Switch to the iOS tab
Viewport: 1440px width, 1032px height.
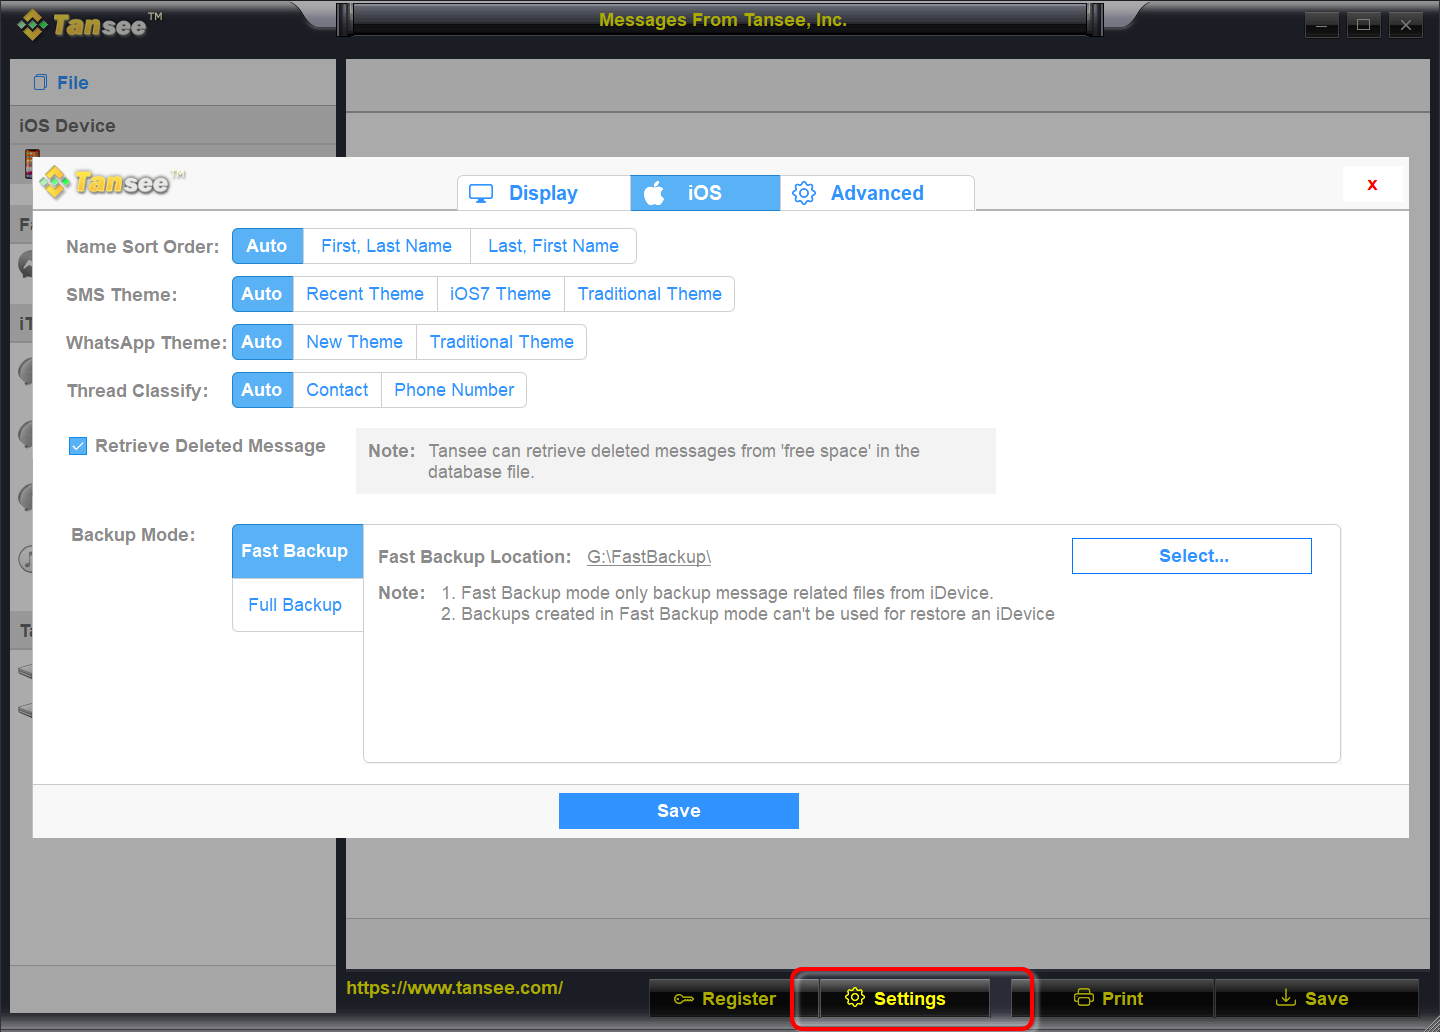click(705, 193)
